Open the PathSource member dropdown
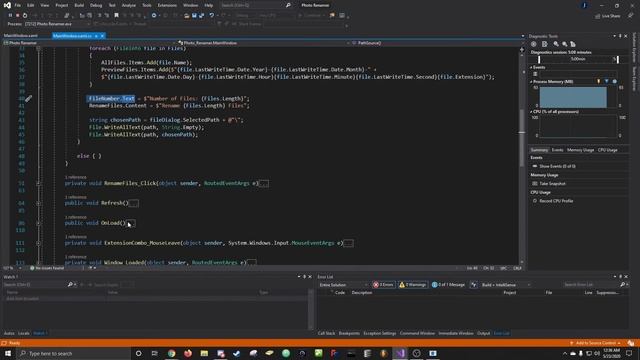The height and width of the screenshot is (360, 640). click(436, 43)
